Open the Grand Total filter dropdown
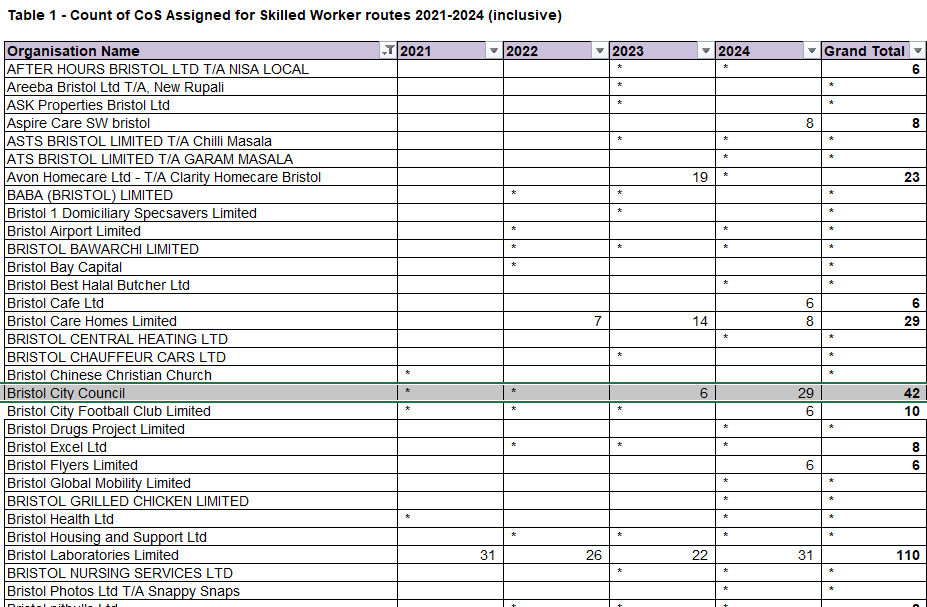The image size is (927, 607). [x=918, y=51]
